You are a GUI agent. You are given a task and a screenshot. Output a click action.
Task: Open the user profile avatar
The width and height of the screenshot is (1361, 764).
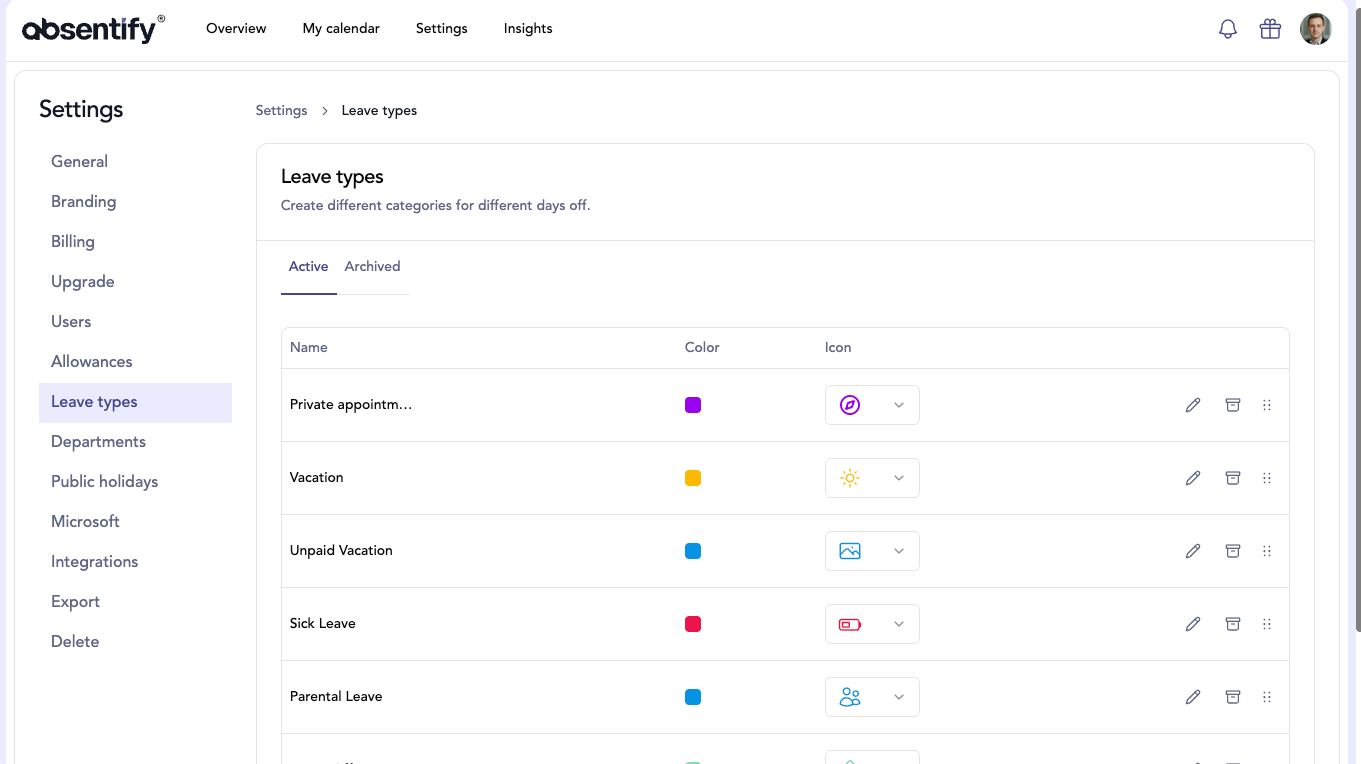pos(1316,29)
